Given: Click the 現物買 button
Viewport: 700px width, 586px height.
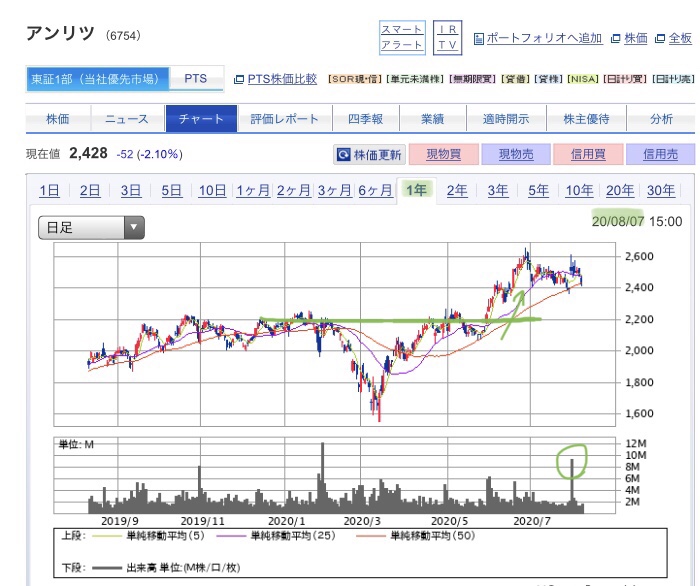Looking at the screenshot, I should pos(444,154).
